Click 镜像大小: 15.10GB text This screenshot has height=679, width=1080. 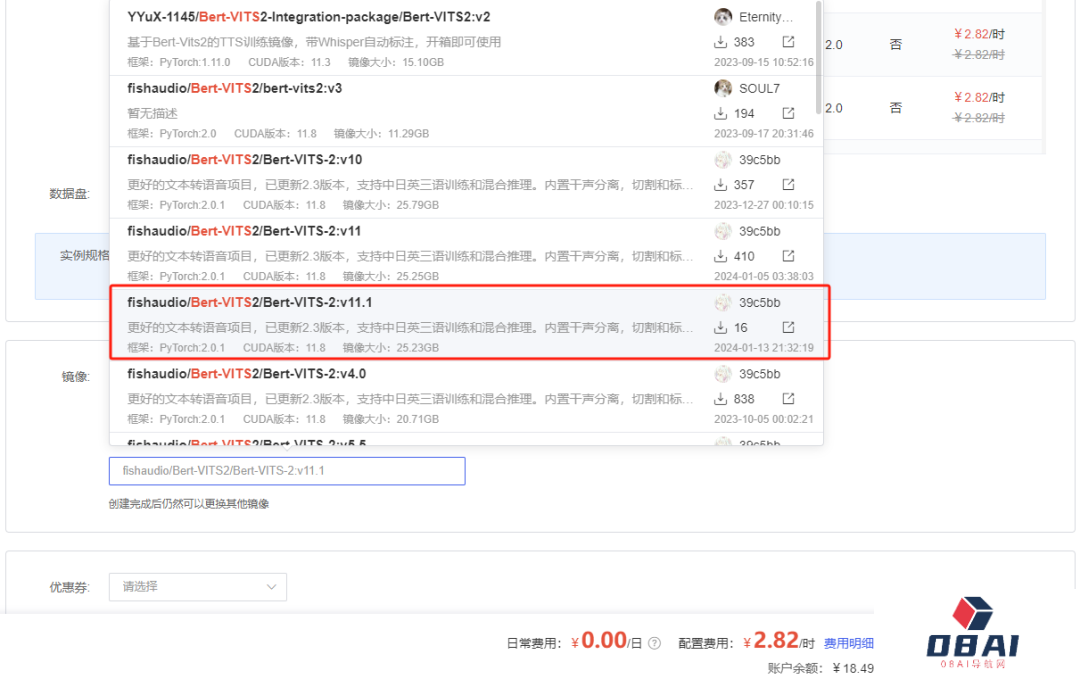396,62
